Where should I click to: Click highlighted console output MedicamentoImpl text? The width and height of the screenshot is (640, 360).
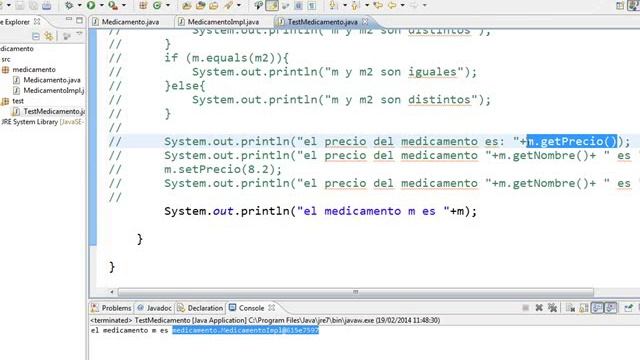tap(245, 330)
